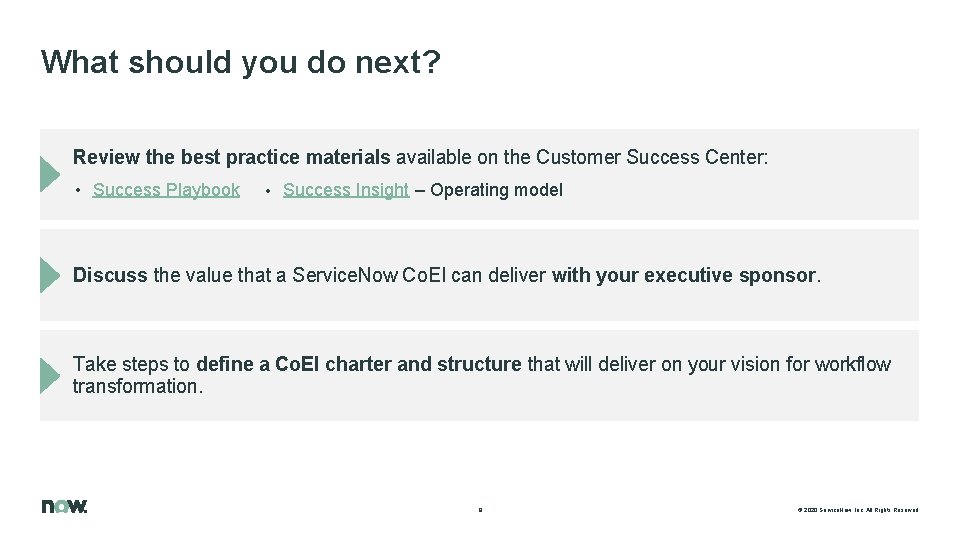Click the copyright notice in the footer

pos(857,510)
